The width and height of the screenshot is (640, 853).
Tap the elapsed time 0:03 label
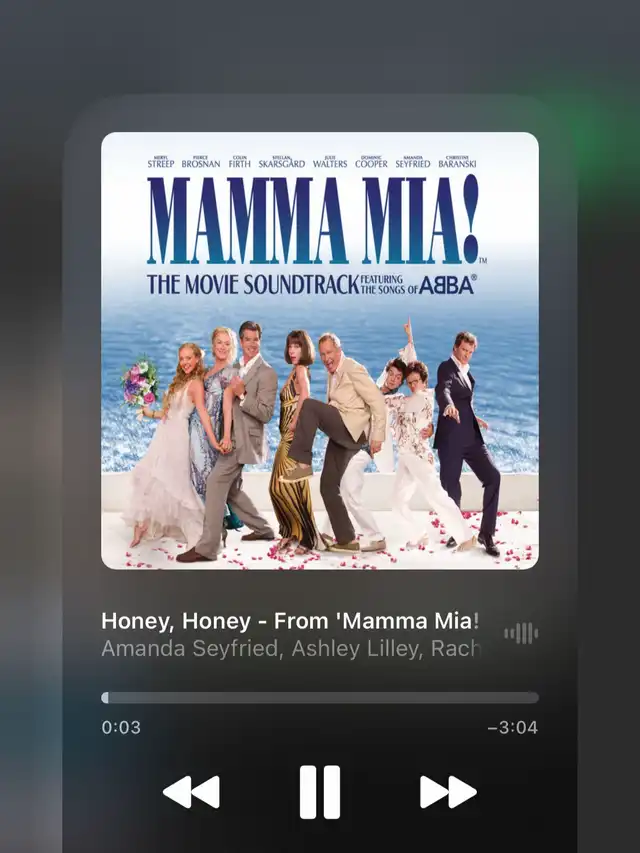tap(121, 727)
